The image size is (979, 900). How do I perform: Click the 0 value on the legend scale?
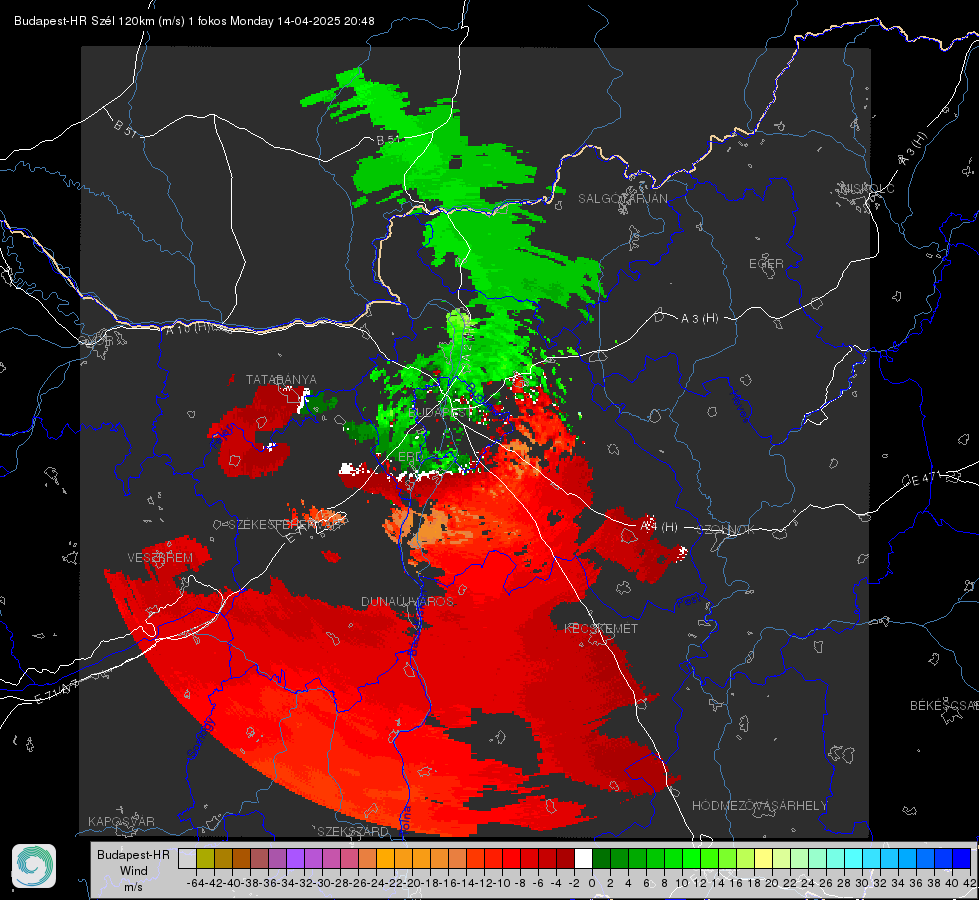tap(592, 883)
